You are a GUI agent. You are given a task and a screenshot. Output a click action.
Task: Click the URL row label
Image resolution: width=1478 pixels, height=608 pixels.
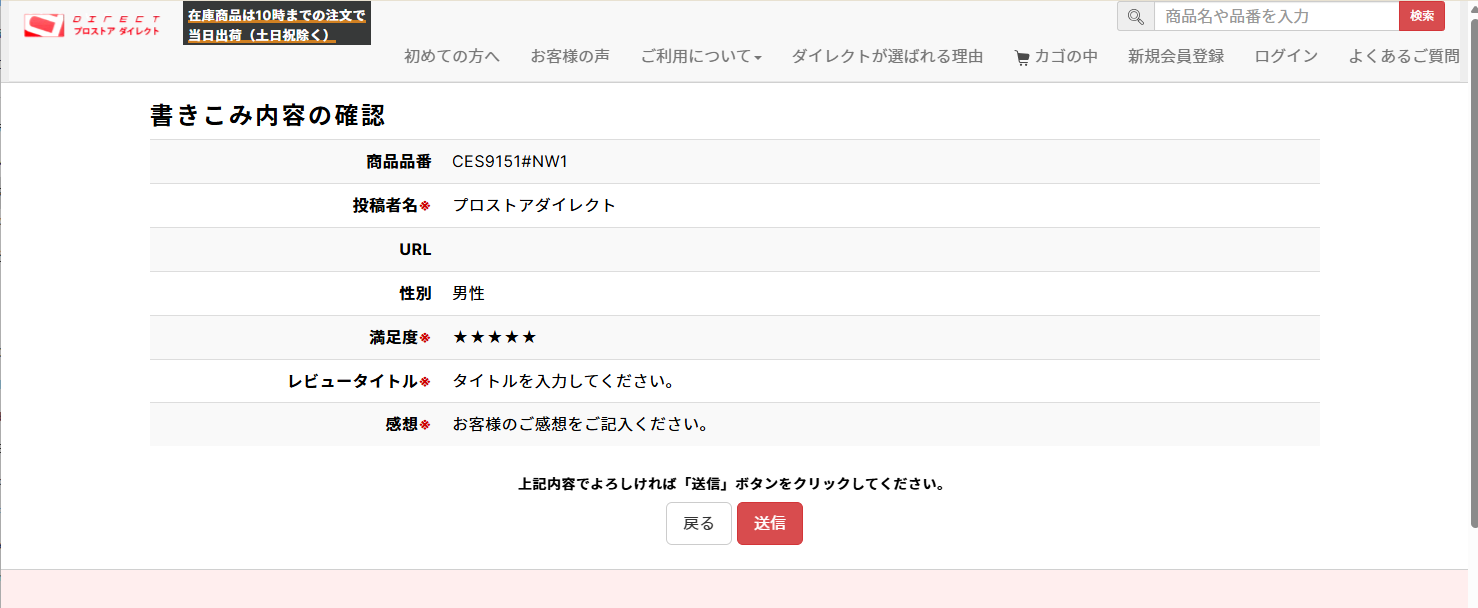[415, 249]
